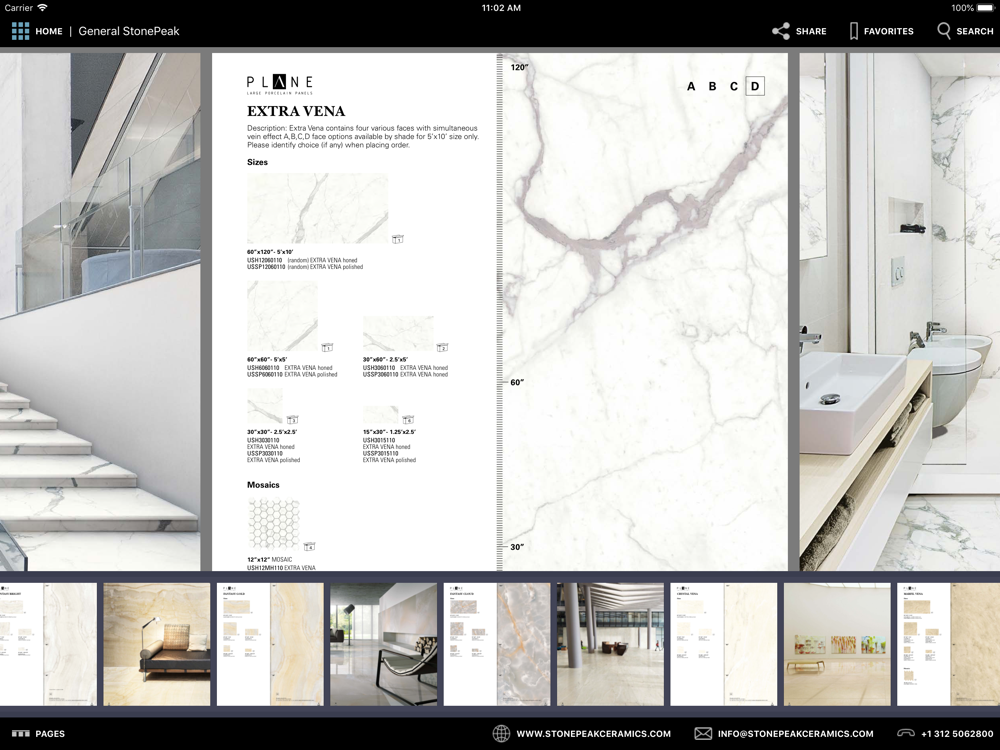
Task: Open the last spec page thumbnail in the strip
Action: tap(948, 644)
